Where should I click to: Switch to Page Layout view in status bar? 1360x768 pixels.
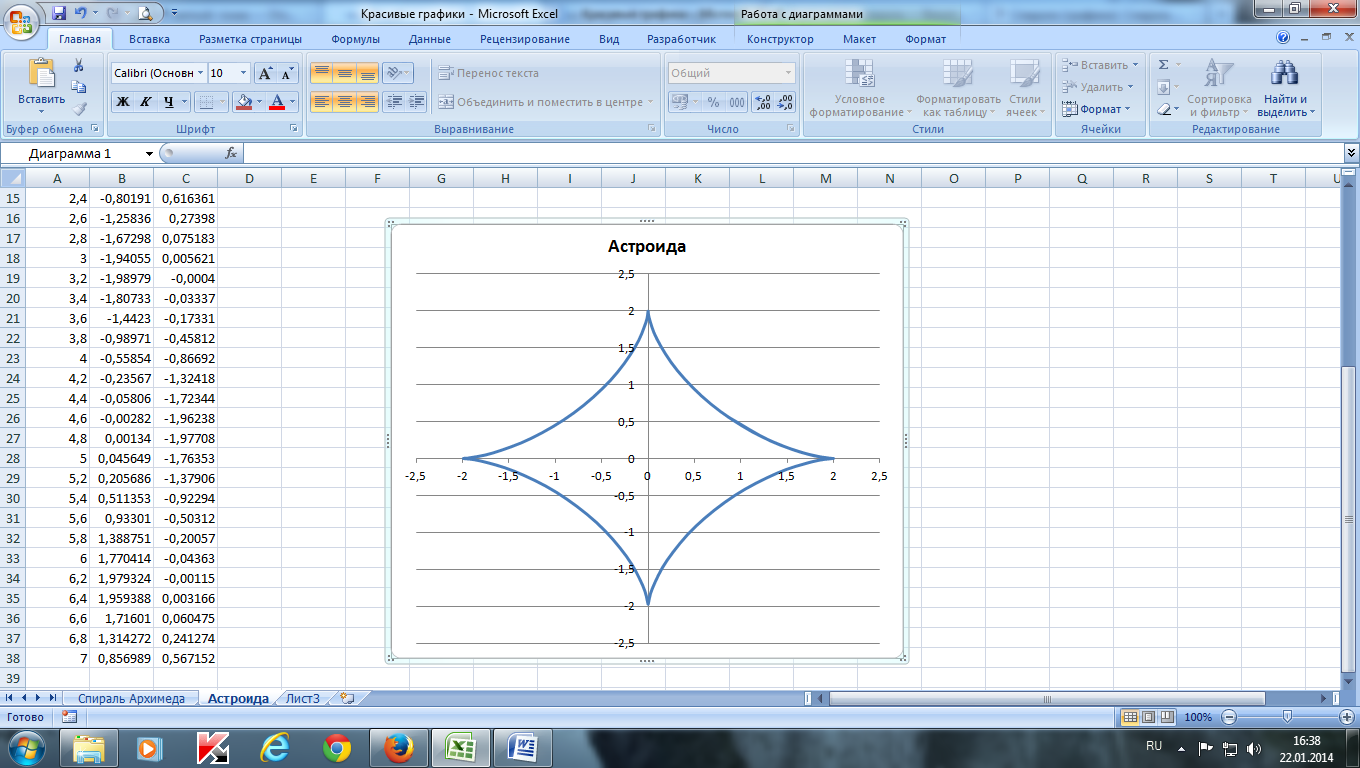pos(1148,717)
